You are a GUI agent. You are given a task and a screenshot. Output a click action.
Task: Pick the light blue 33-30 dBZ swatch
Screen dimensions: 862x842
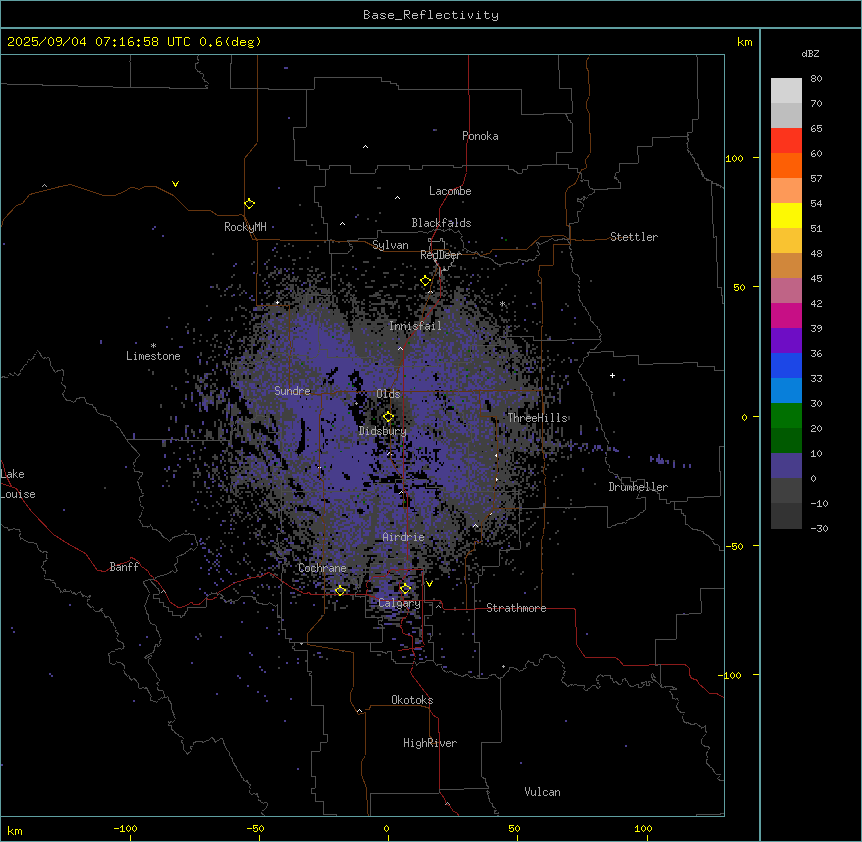786,390
